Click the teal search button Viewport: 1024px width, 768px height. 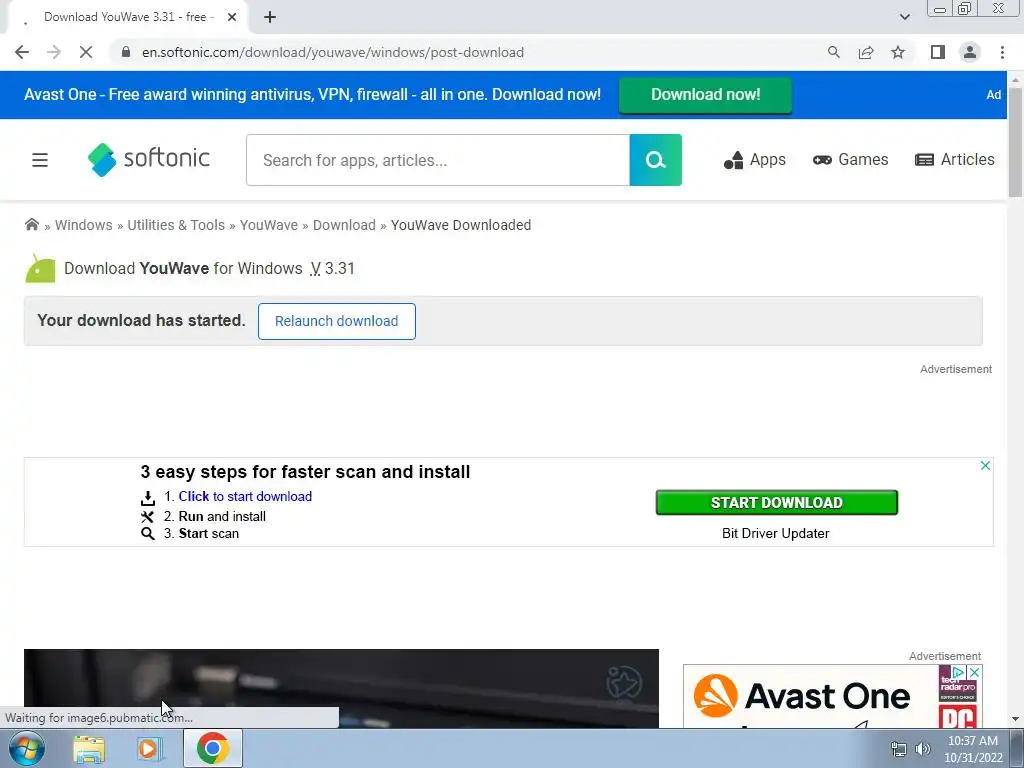pos(656,160)
